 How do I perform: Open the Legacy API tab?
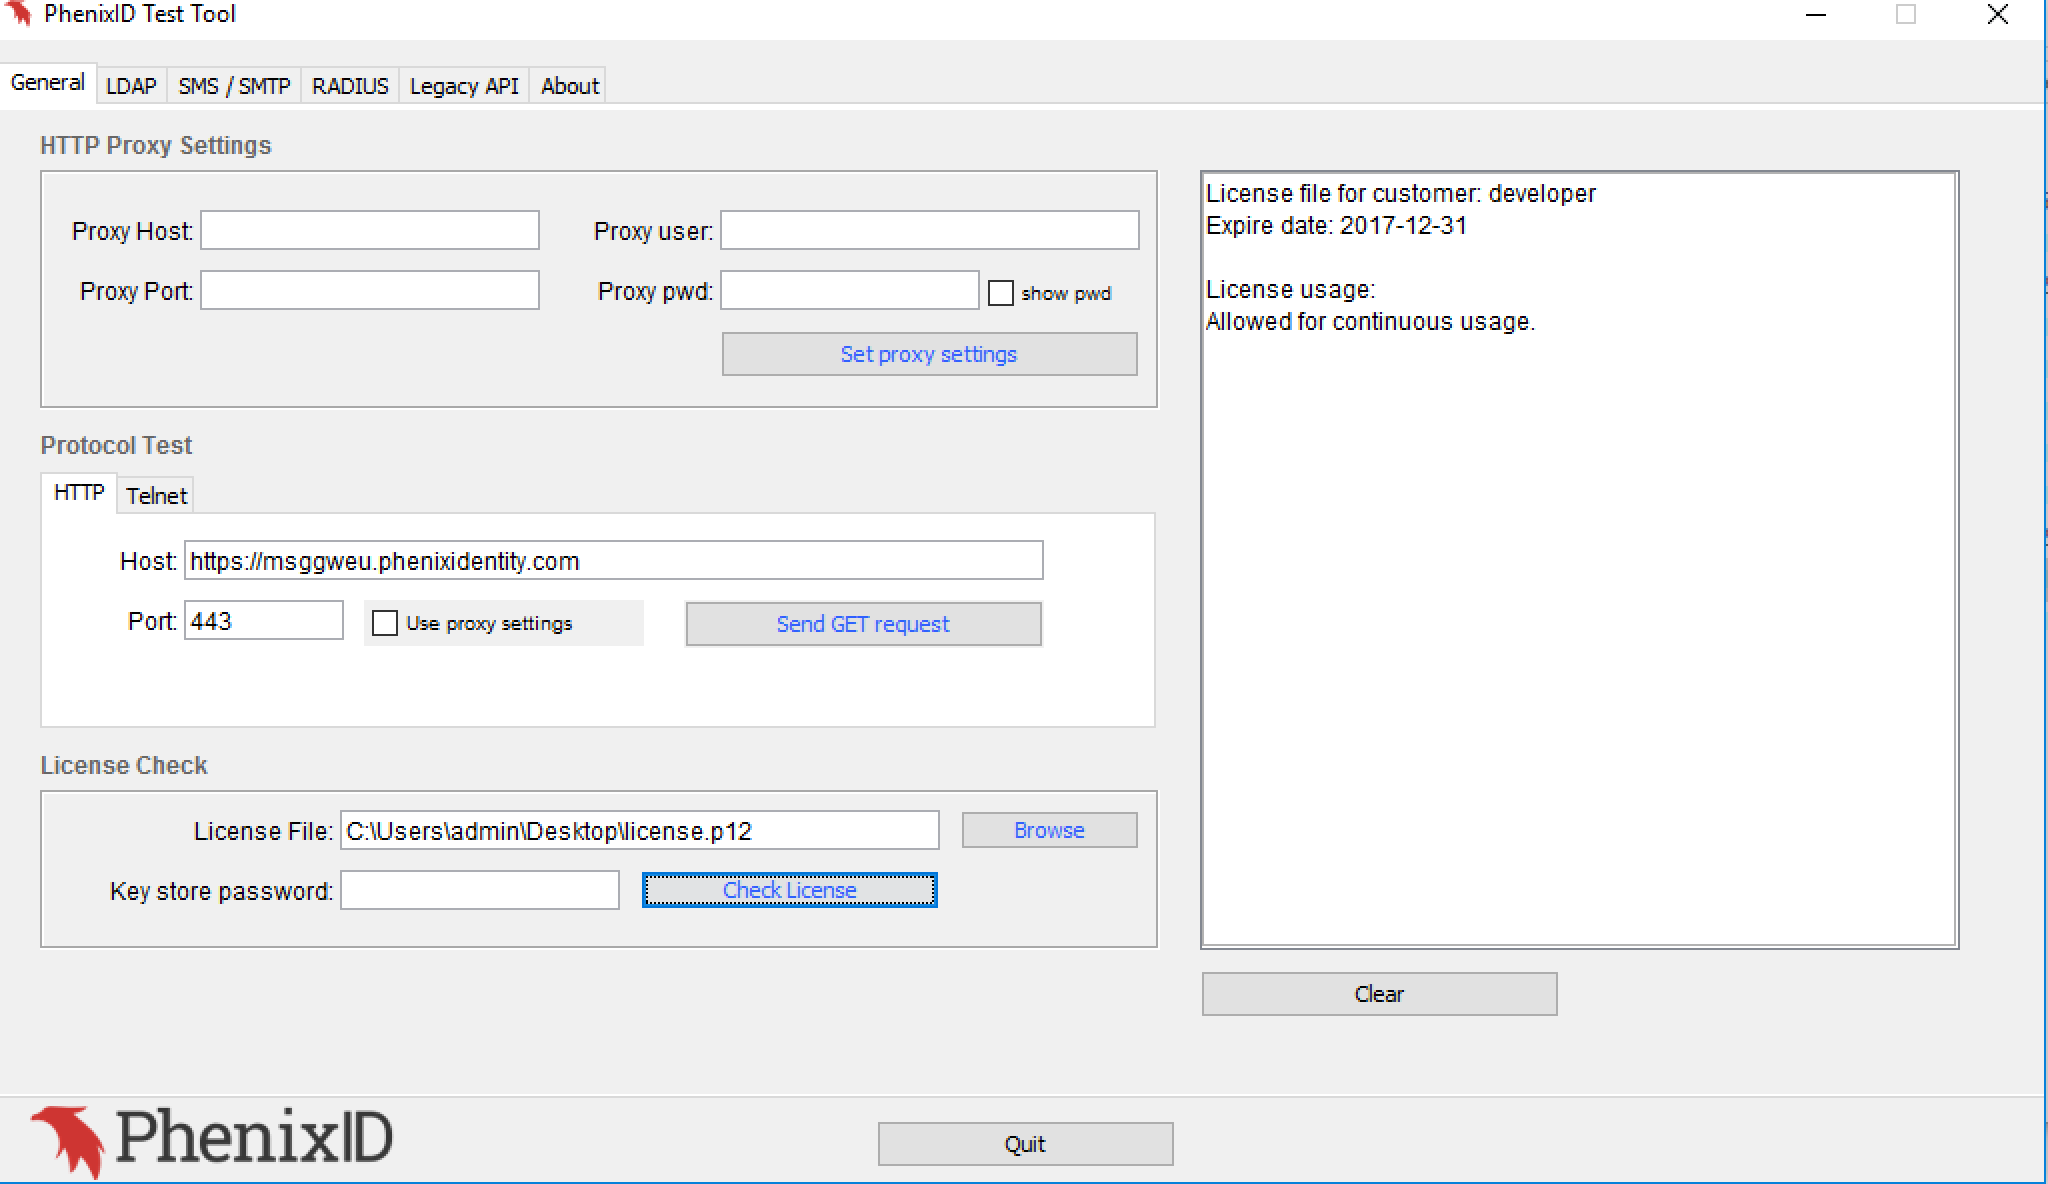coord(464,86)
